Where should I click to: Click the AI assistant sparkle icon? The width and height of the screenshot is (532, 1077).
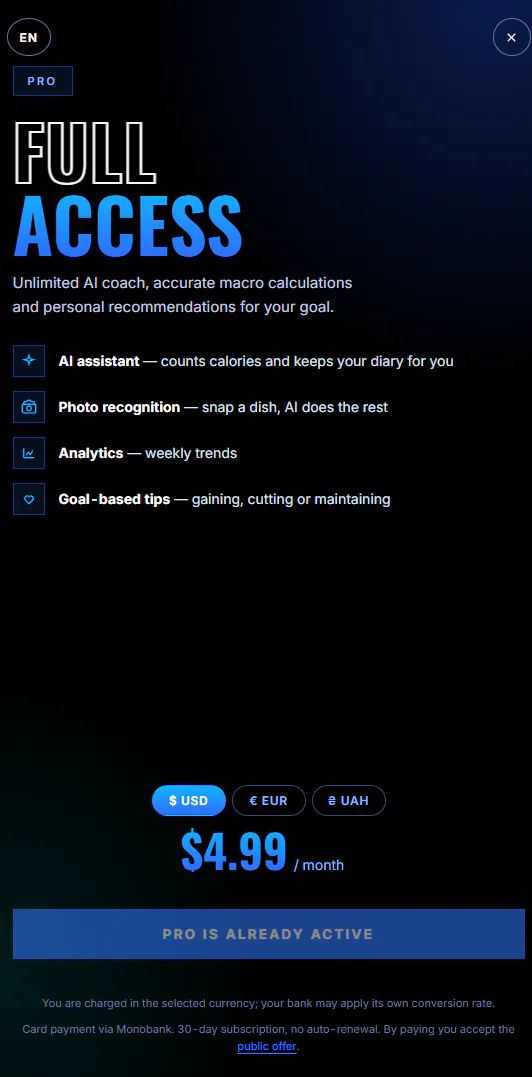click(29, 361)
